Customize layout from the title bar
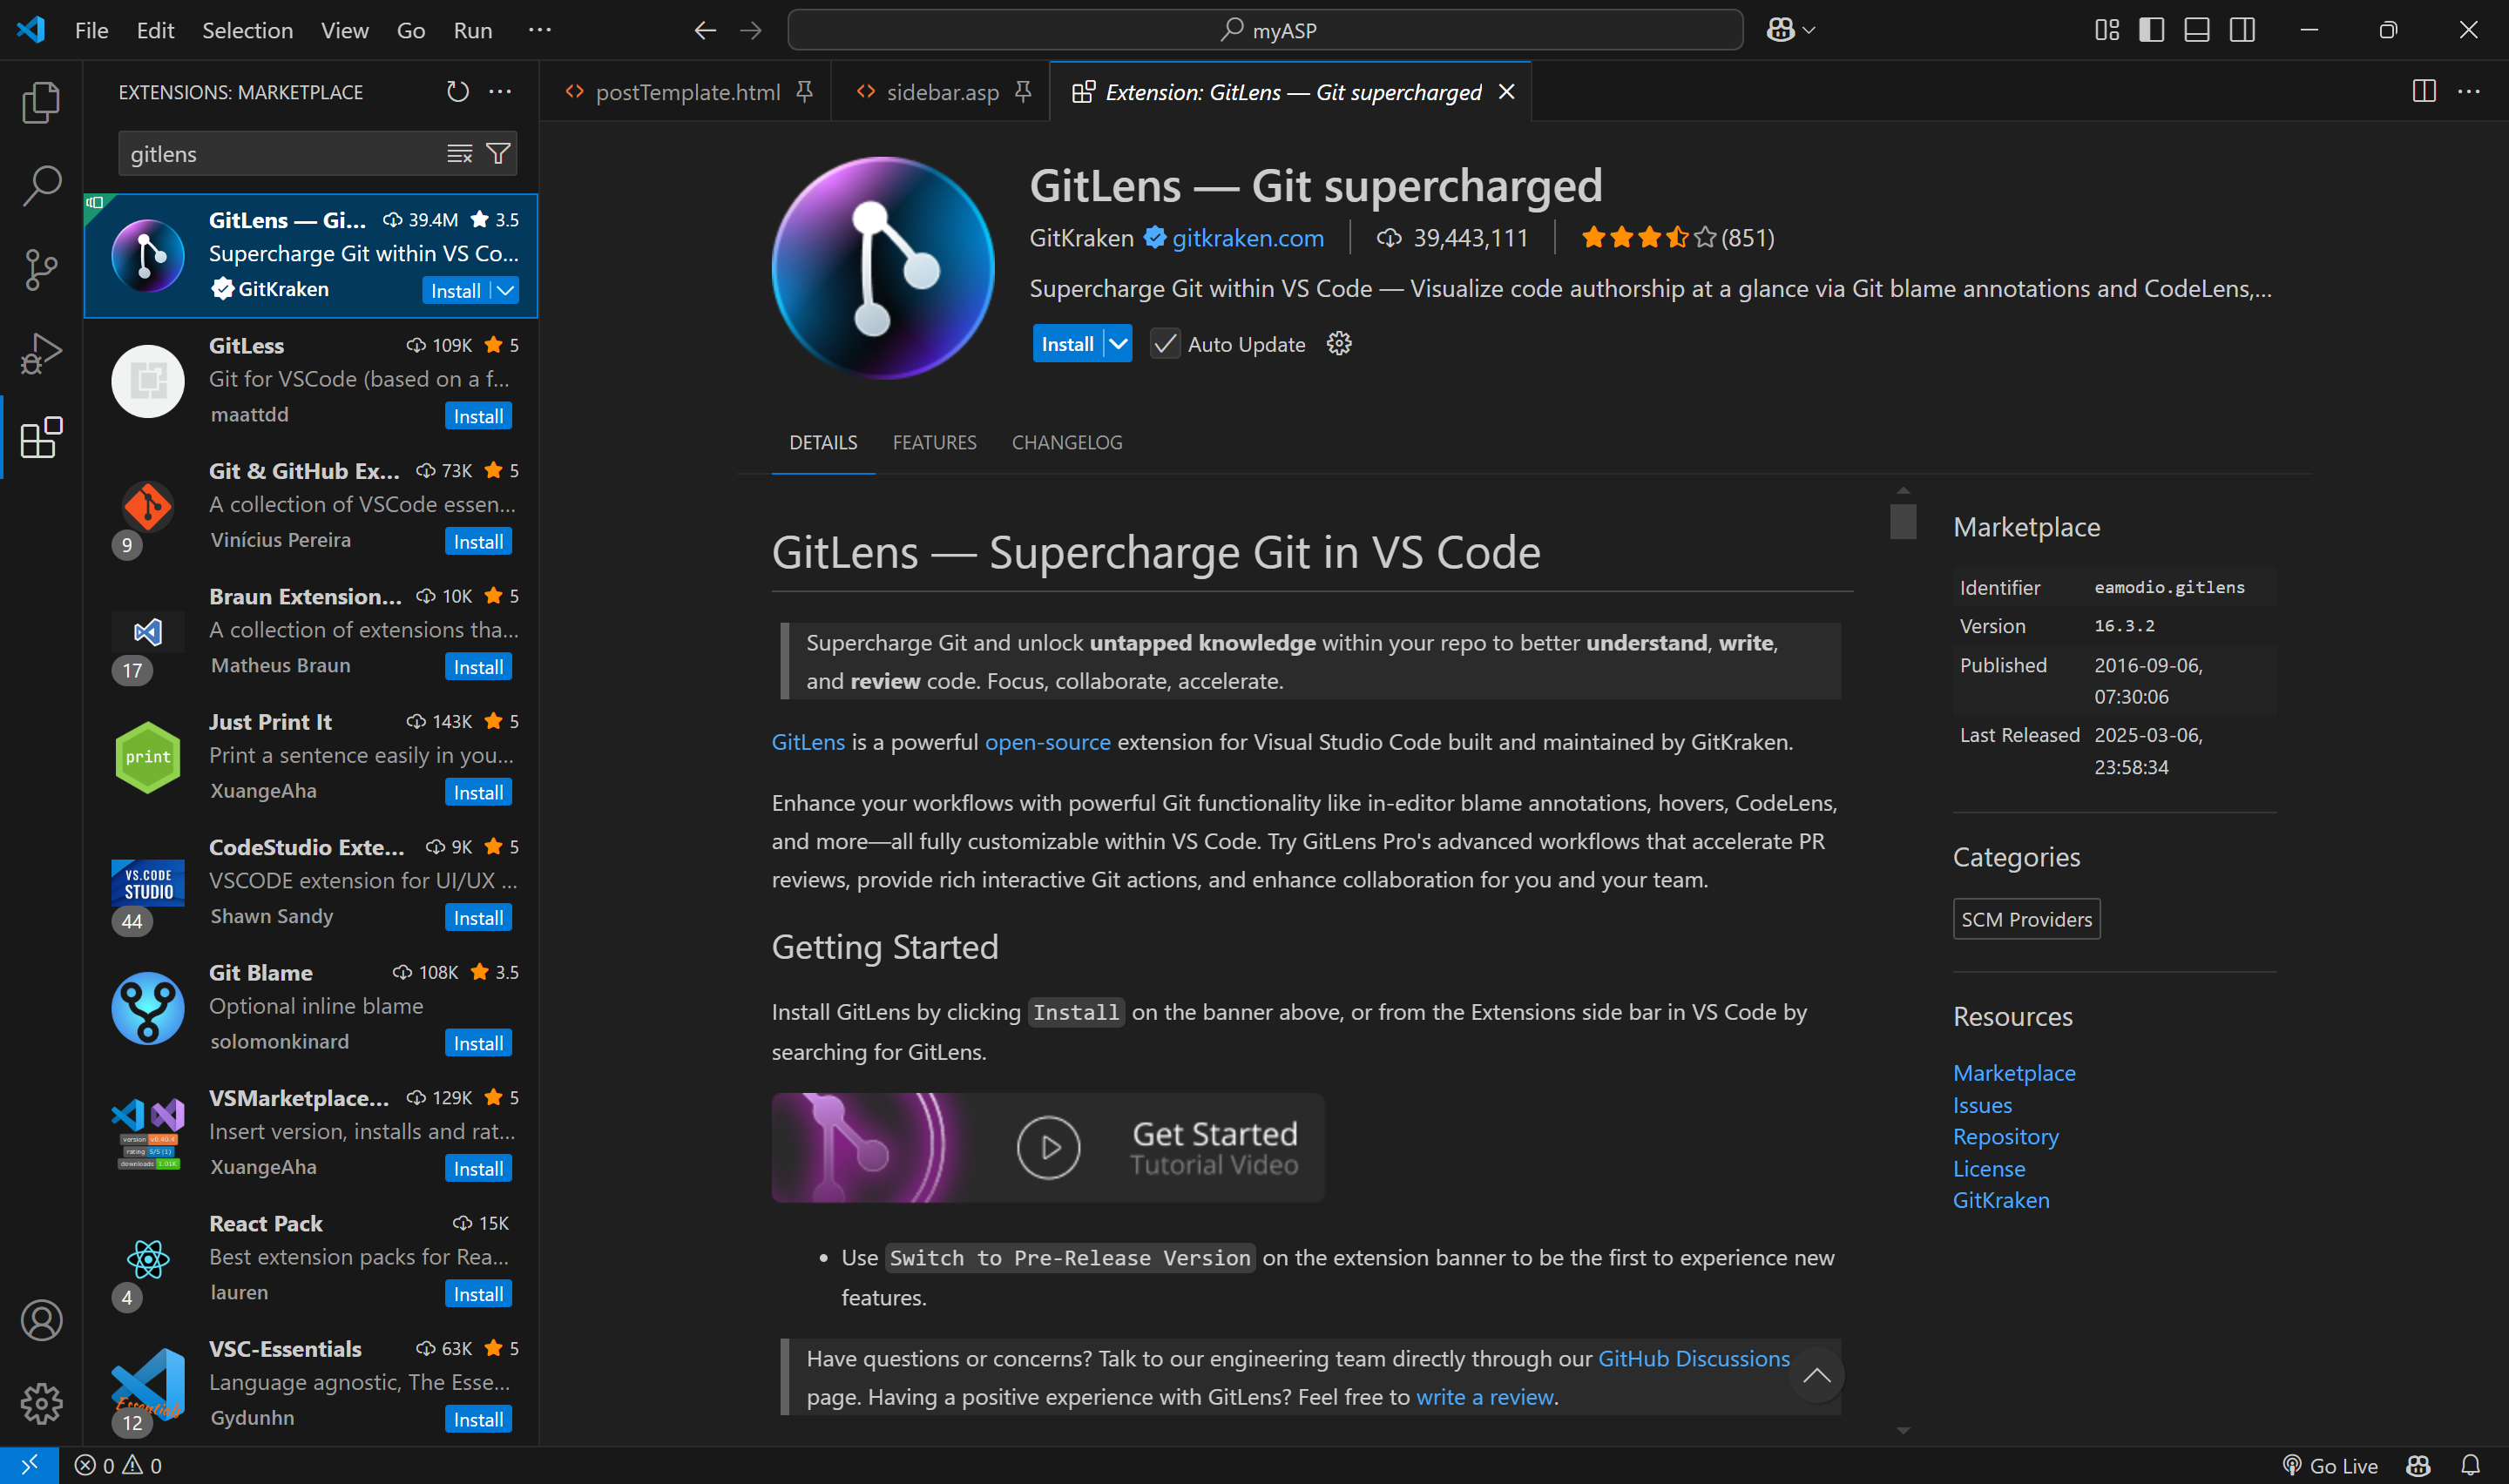This screenshot has height=1484, width=2509. [2107, 30]
